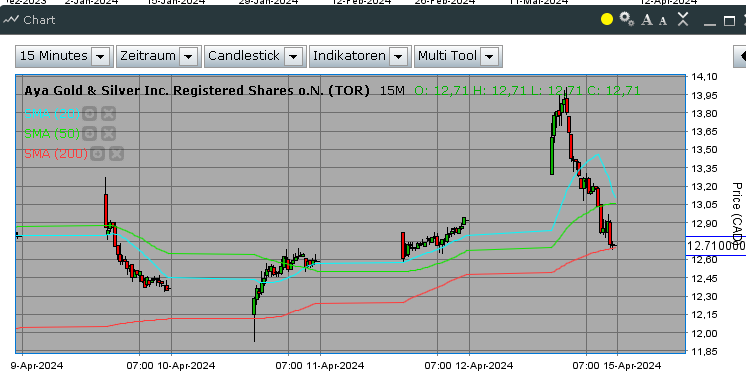Remove the SMA (20) indicator
Image resolution: width=746 pixels, height=374 pixels.
click(x=108, y=114)
